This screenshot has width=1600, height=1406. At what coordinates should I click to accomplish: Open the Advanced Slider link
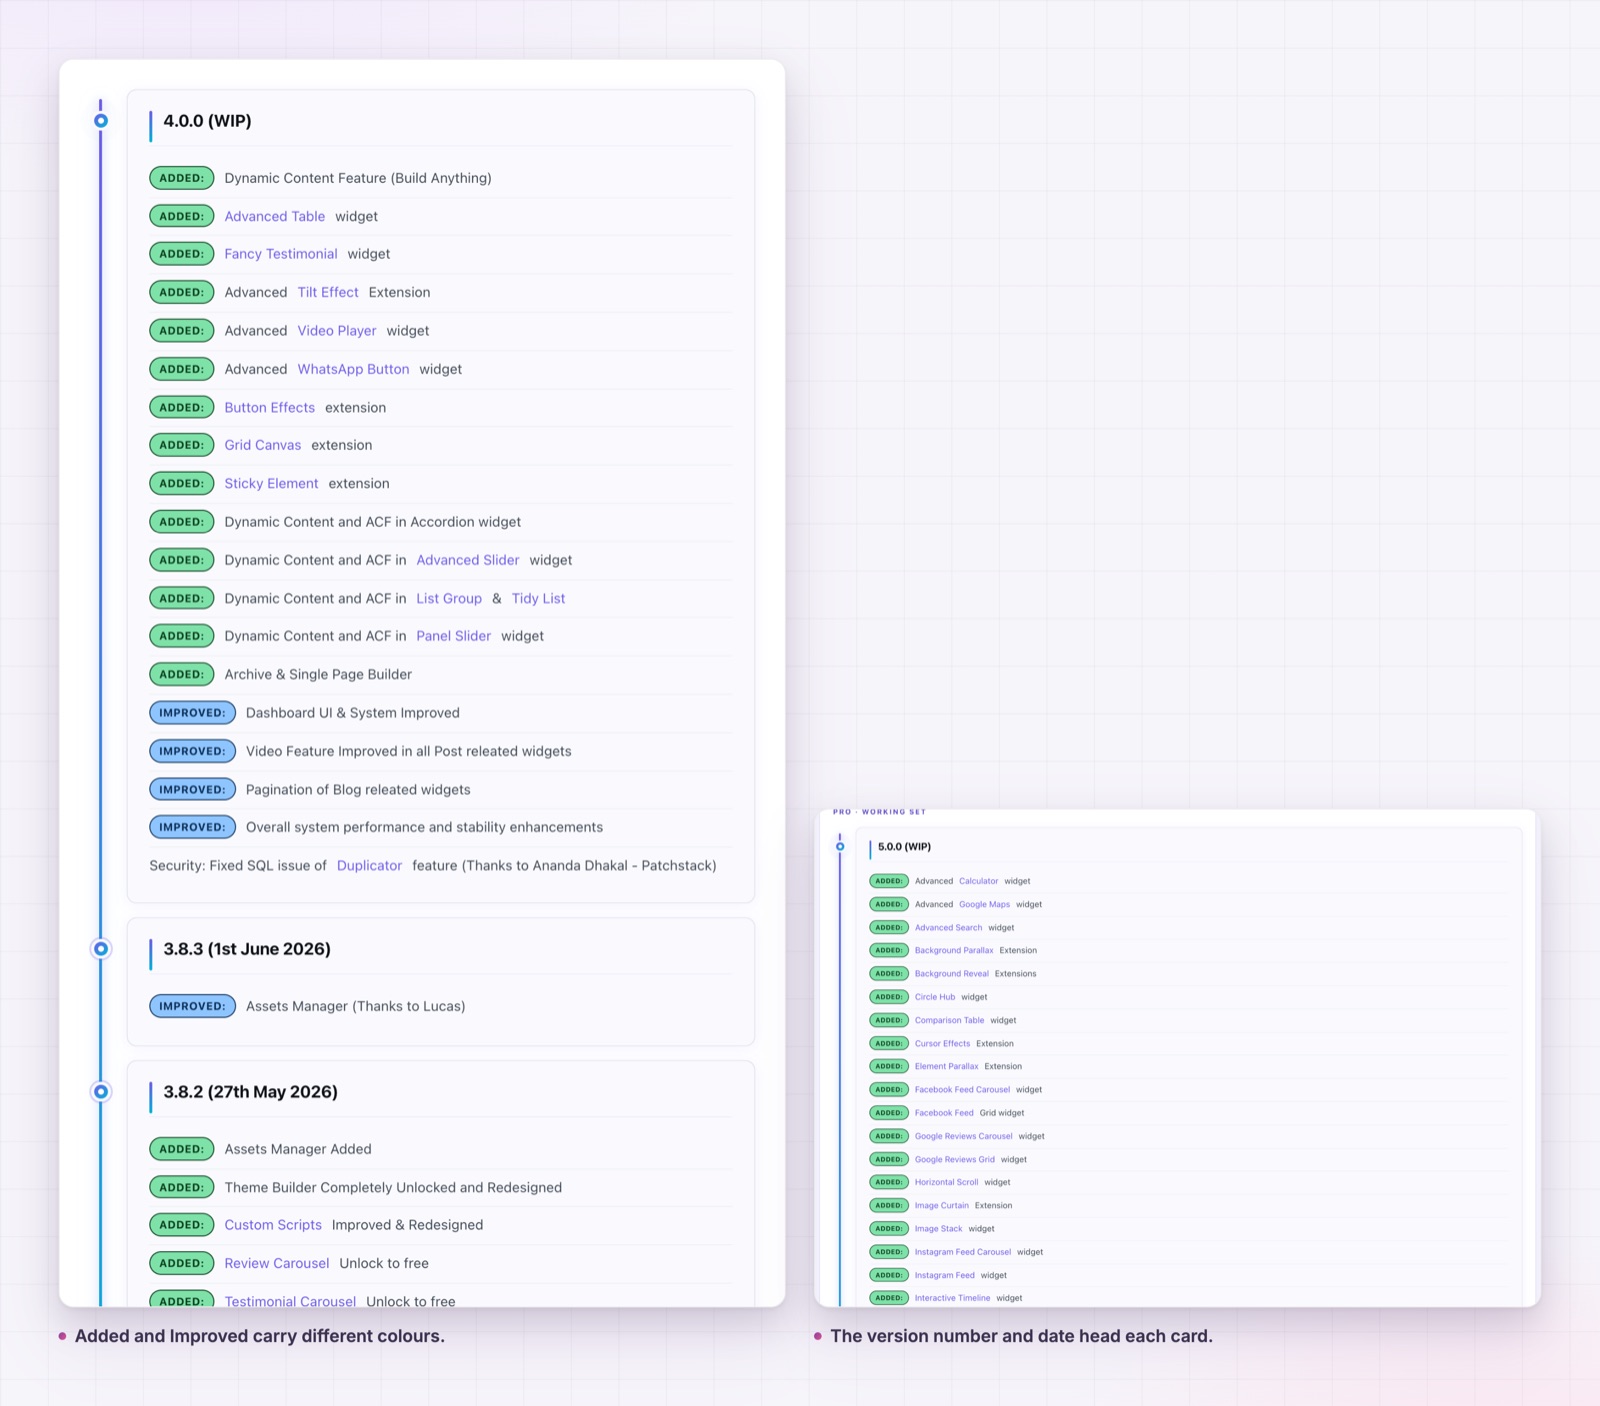pyautogui.click(x=468, y=560)
